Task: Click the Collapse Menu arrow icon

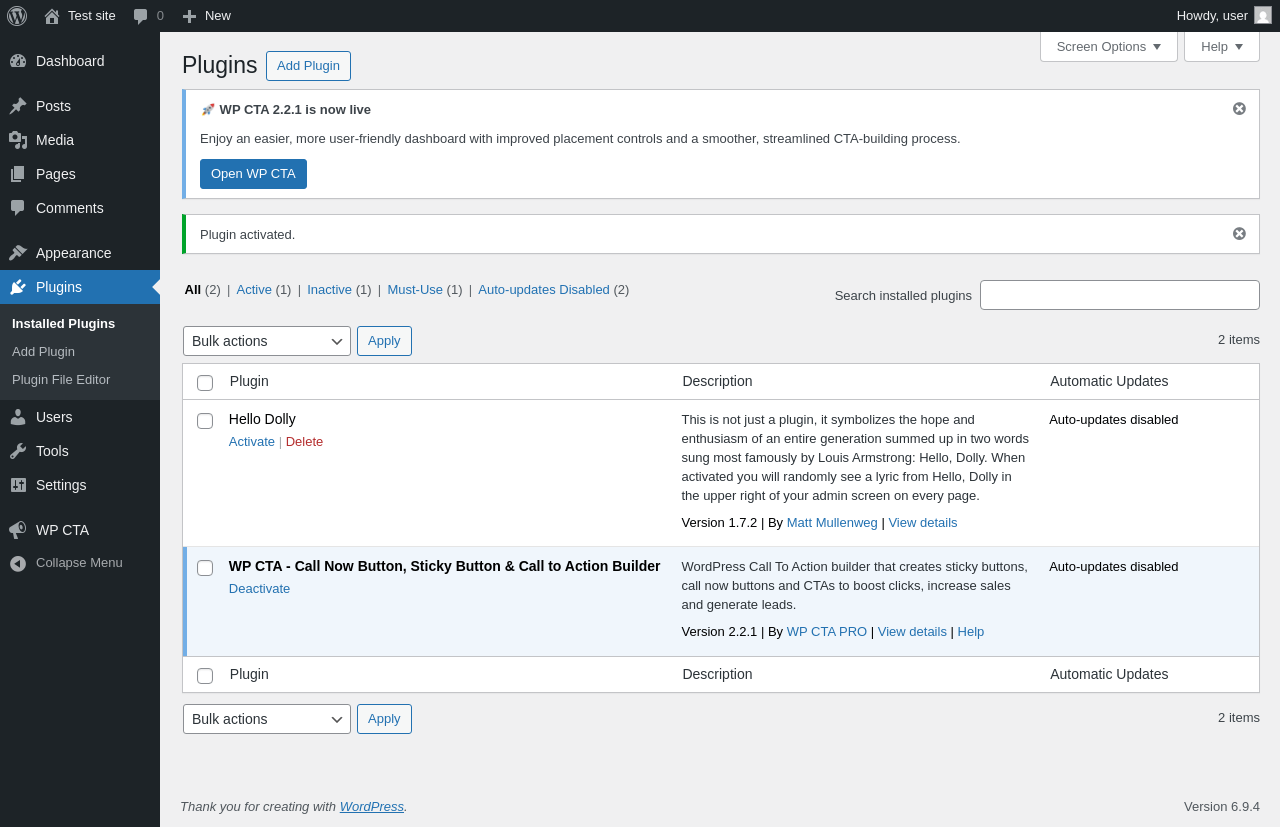Action: pyautogui.click(x=18, y=563)
